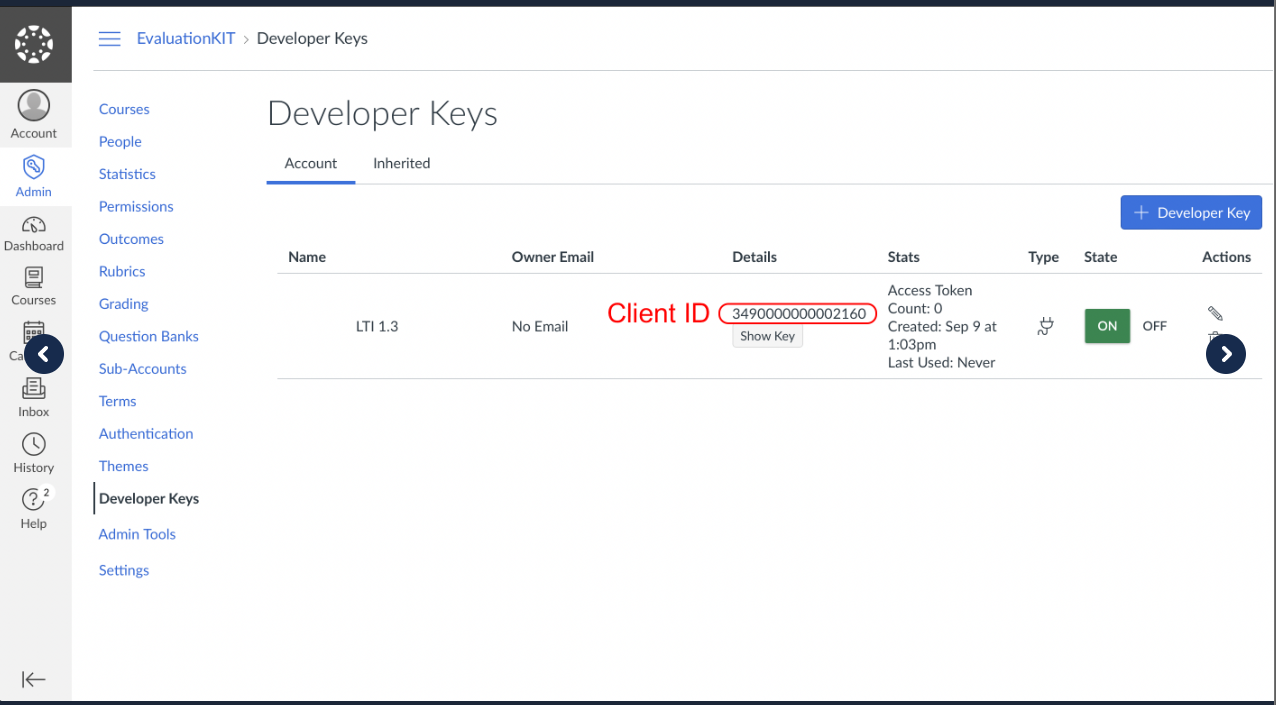Switch to the Inherited tab
Viewport: 1276px width, 705px height.
[x=401, y=163]
